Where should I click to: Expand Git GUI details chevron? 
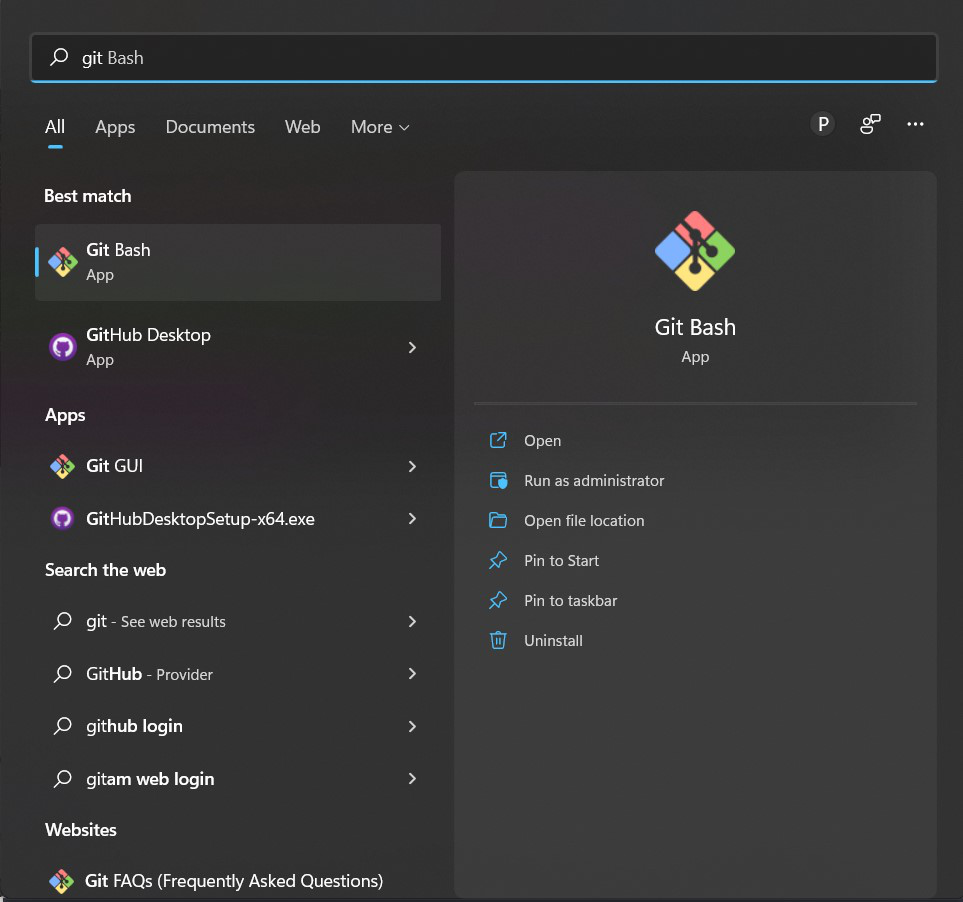(x=412, y=467)
